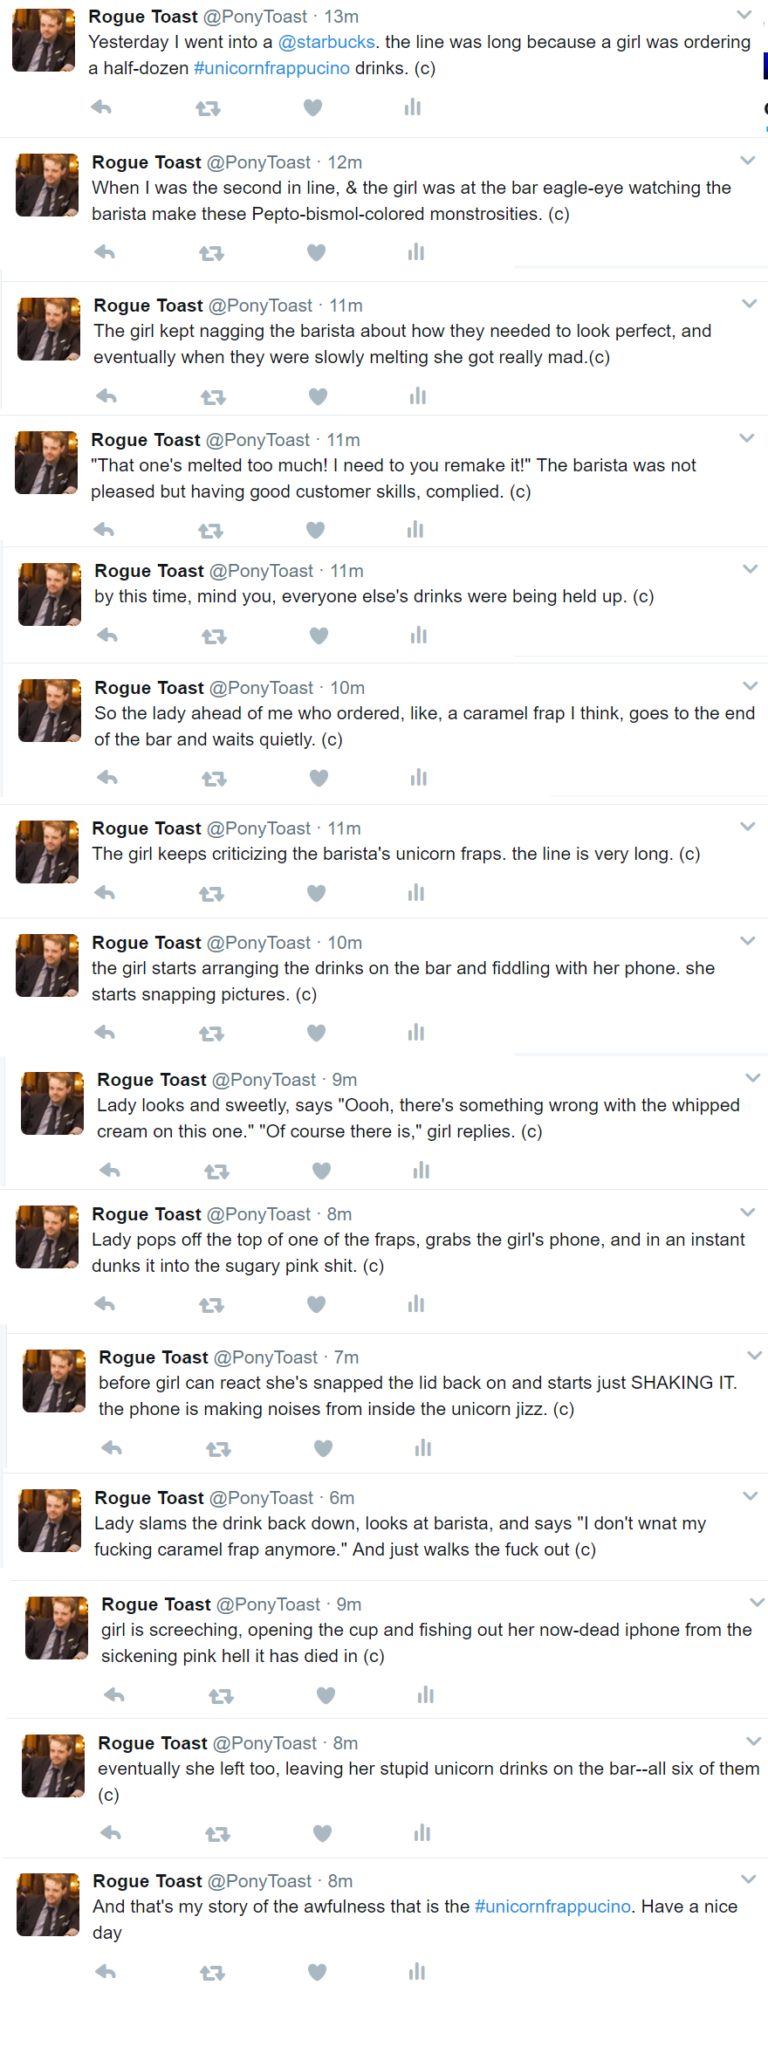Open #unicornfrappucino hashtag in first tweet

272,68
